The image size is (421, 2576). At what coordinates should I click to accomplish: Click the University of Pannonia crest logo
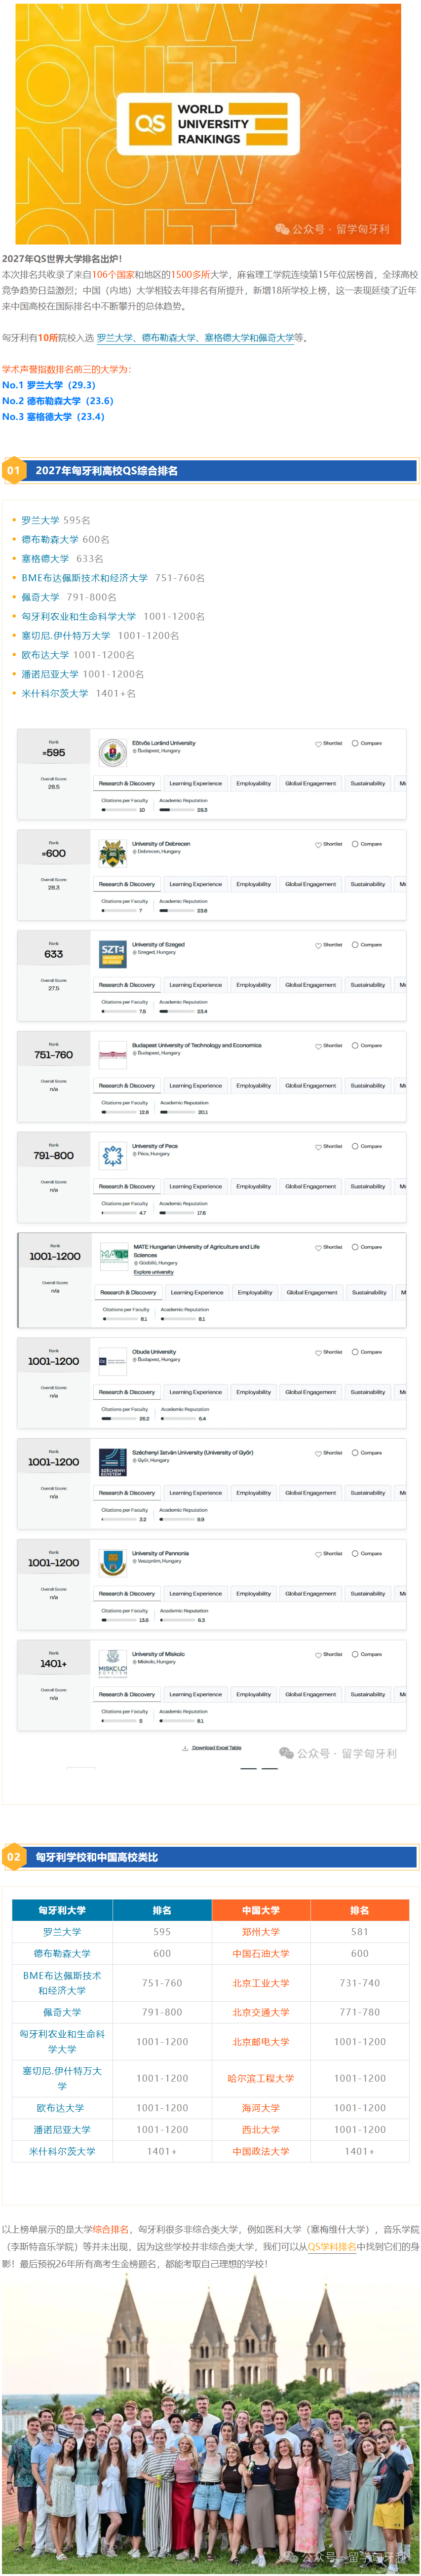[112, 1563]
